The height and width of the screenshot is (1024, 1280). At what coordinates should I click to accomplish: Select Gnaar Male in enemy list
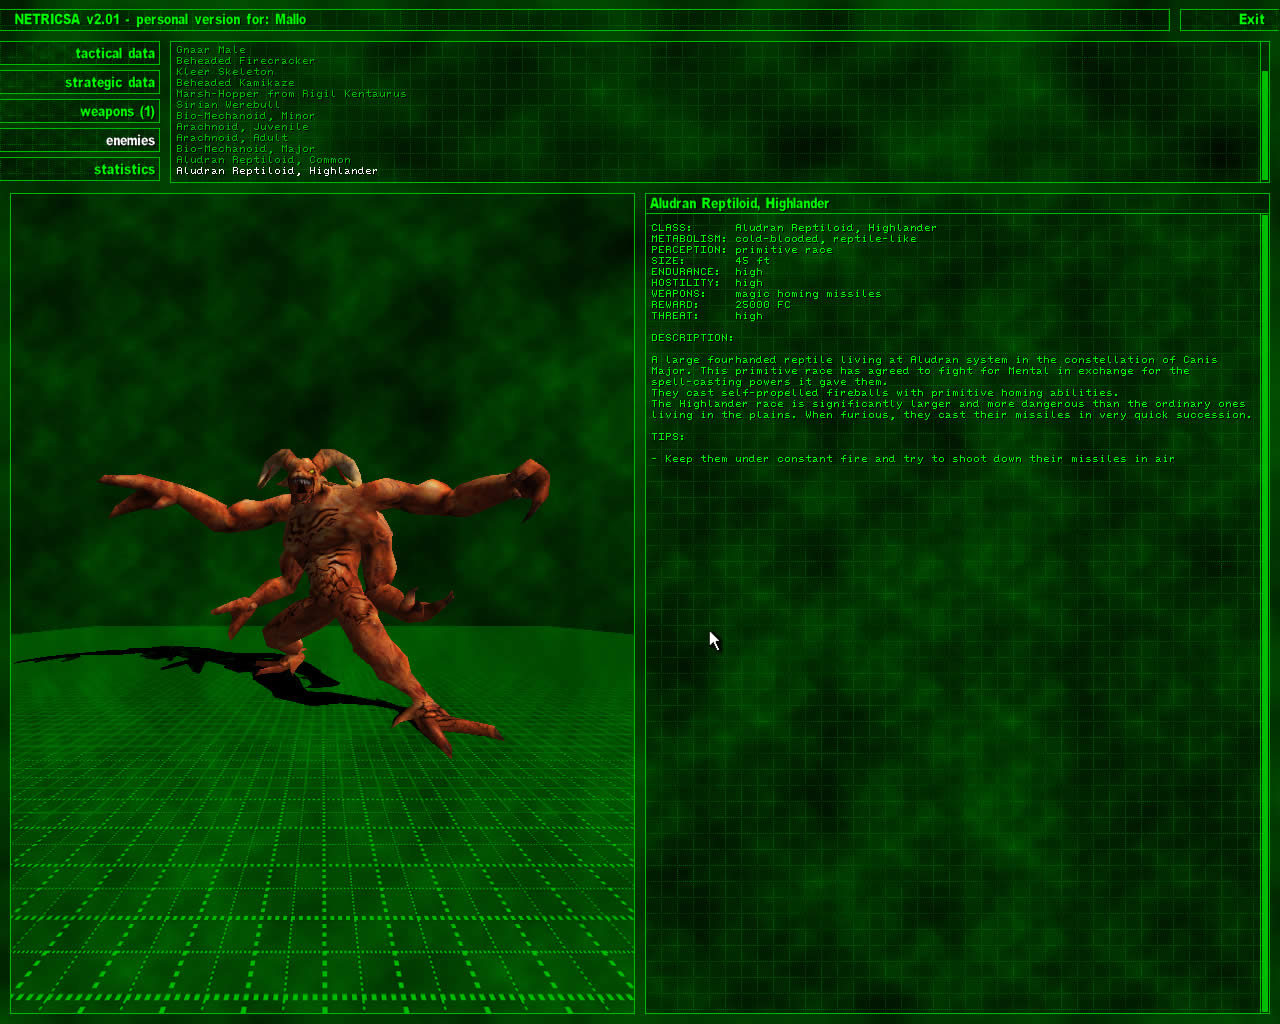coord(210,50)
